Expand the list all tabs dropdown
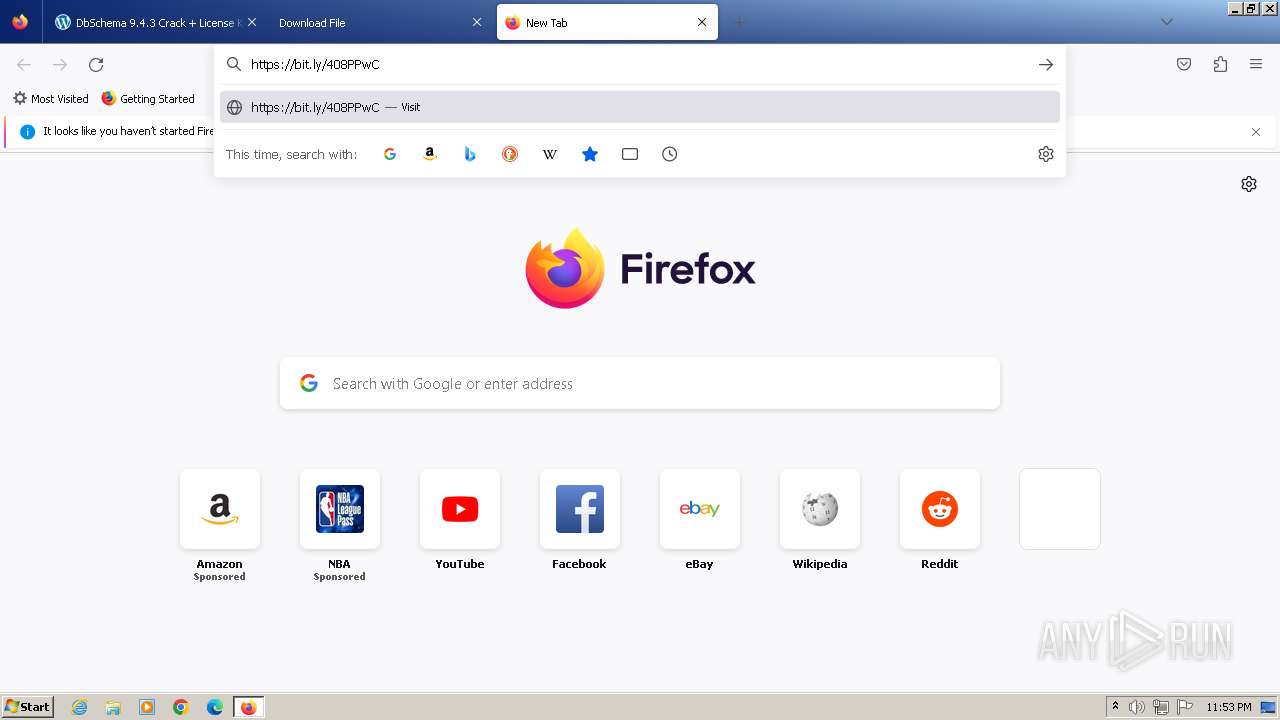Viewport: 1280px width, 720px height. (x=1166, y=22)
